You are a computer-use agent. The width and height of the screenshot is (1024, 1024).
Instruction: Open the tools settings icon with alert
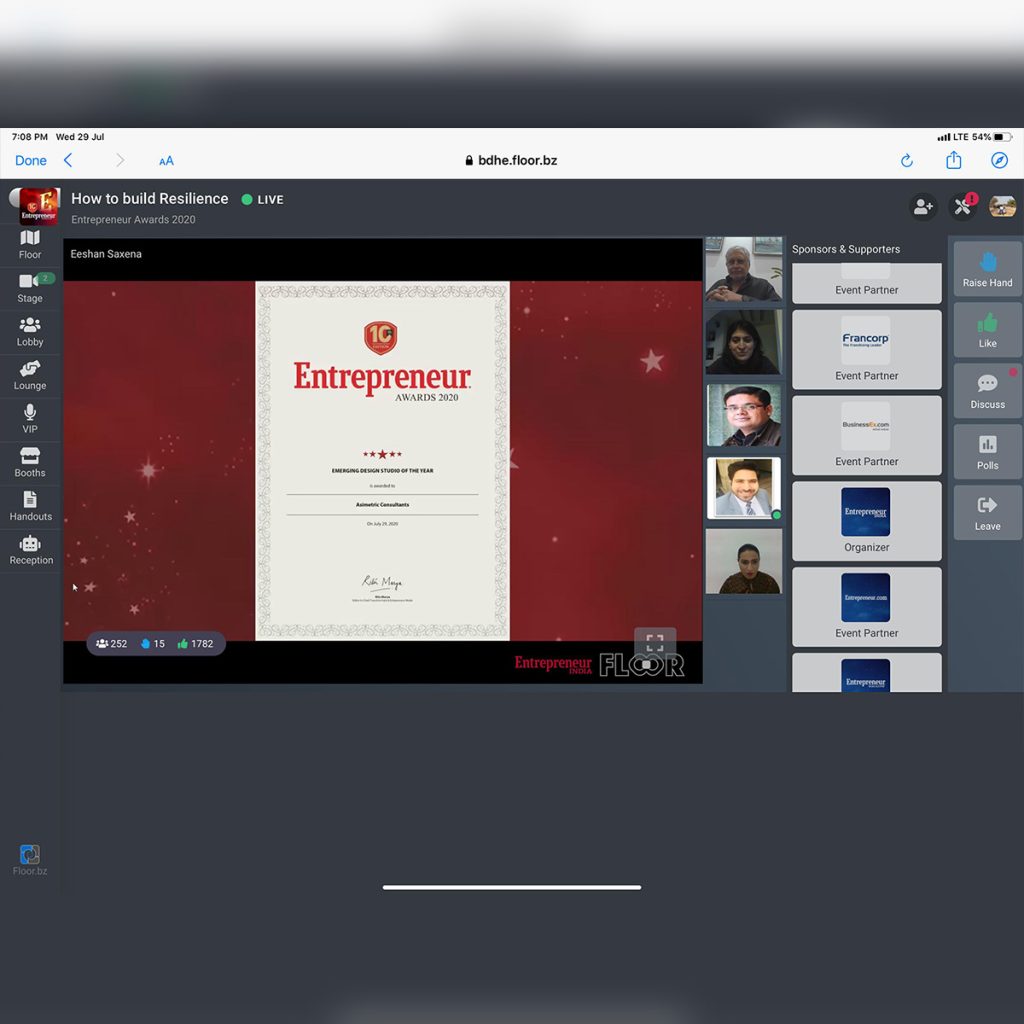[963, 207]
